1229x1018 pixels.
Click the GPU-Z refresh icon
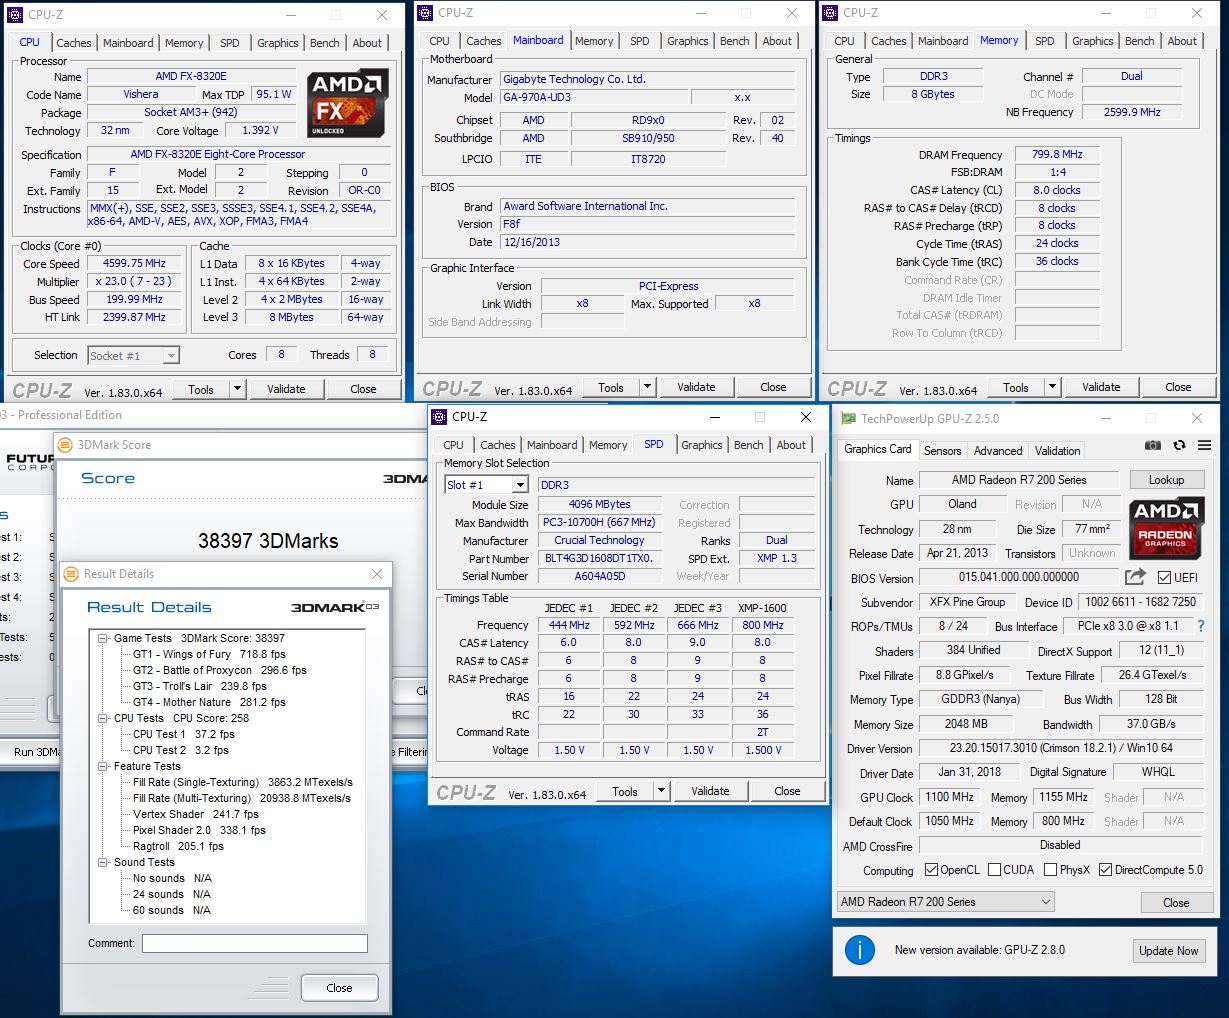point(1179,445)
